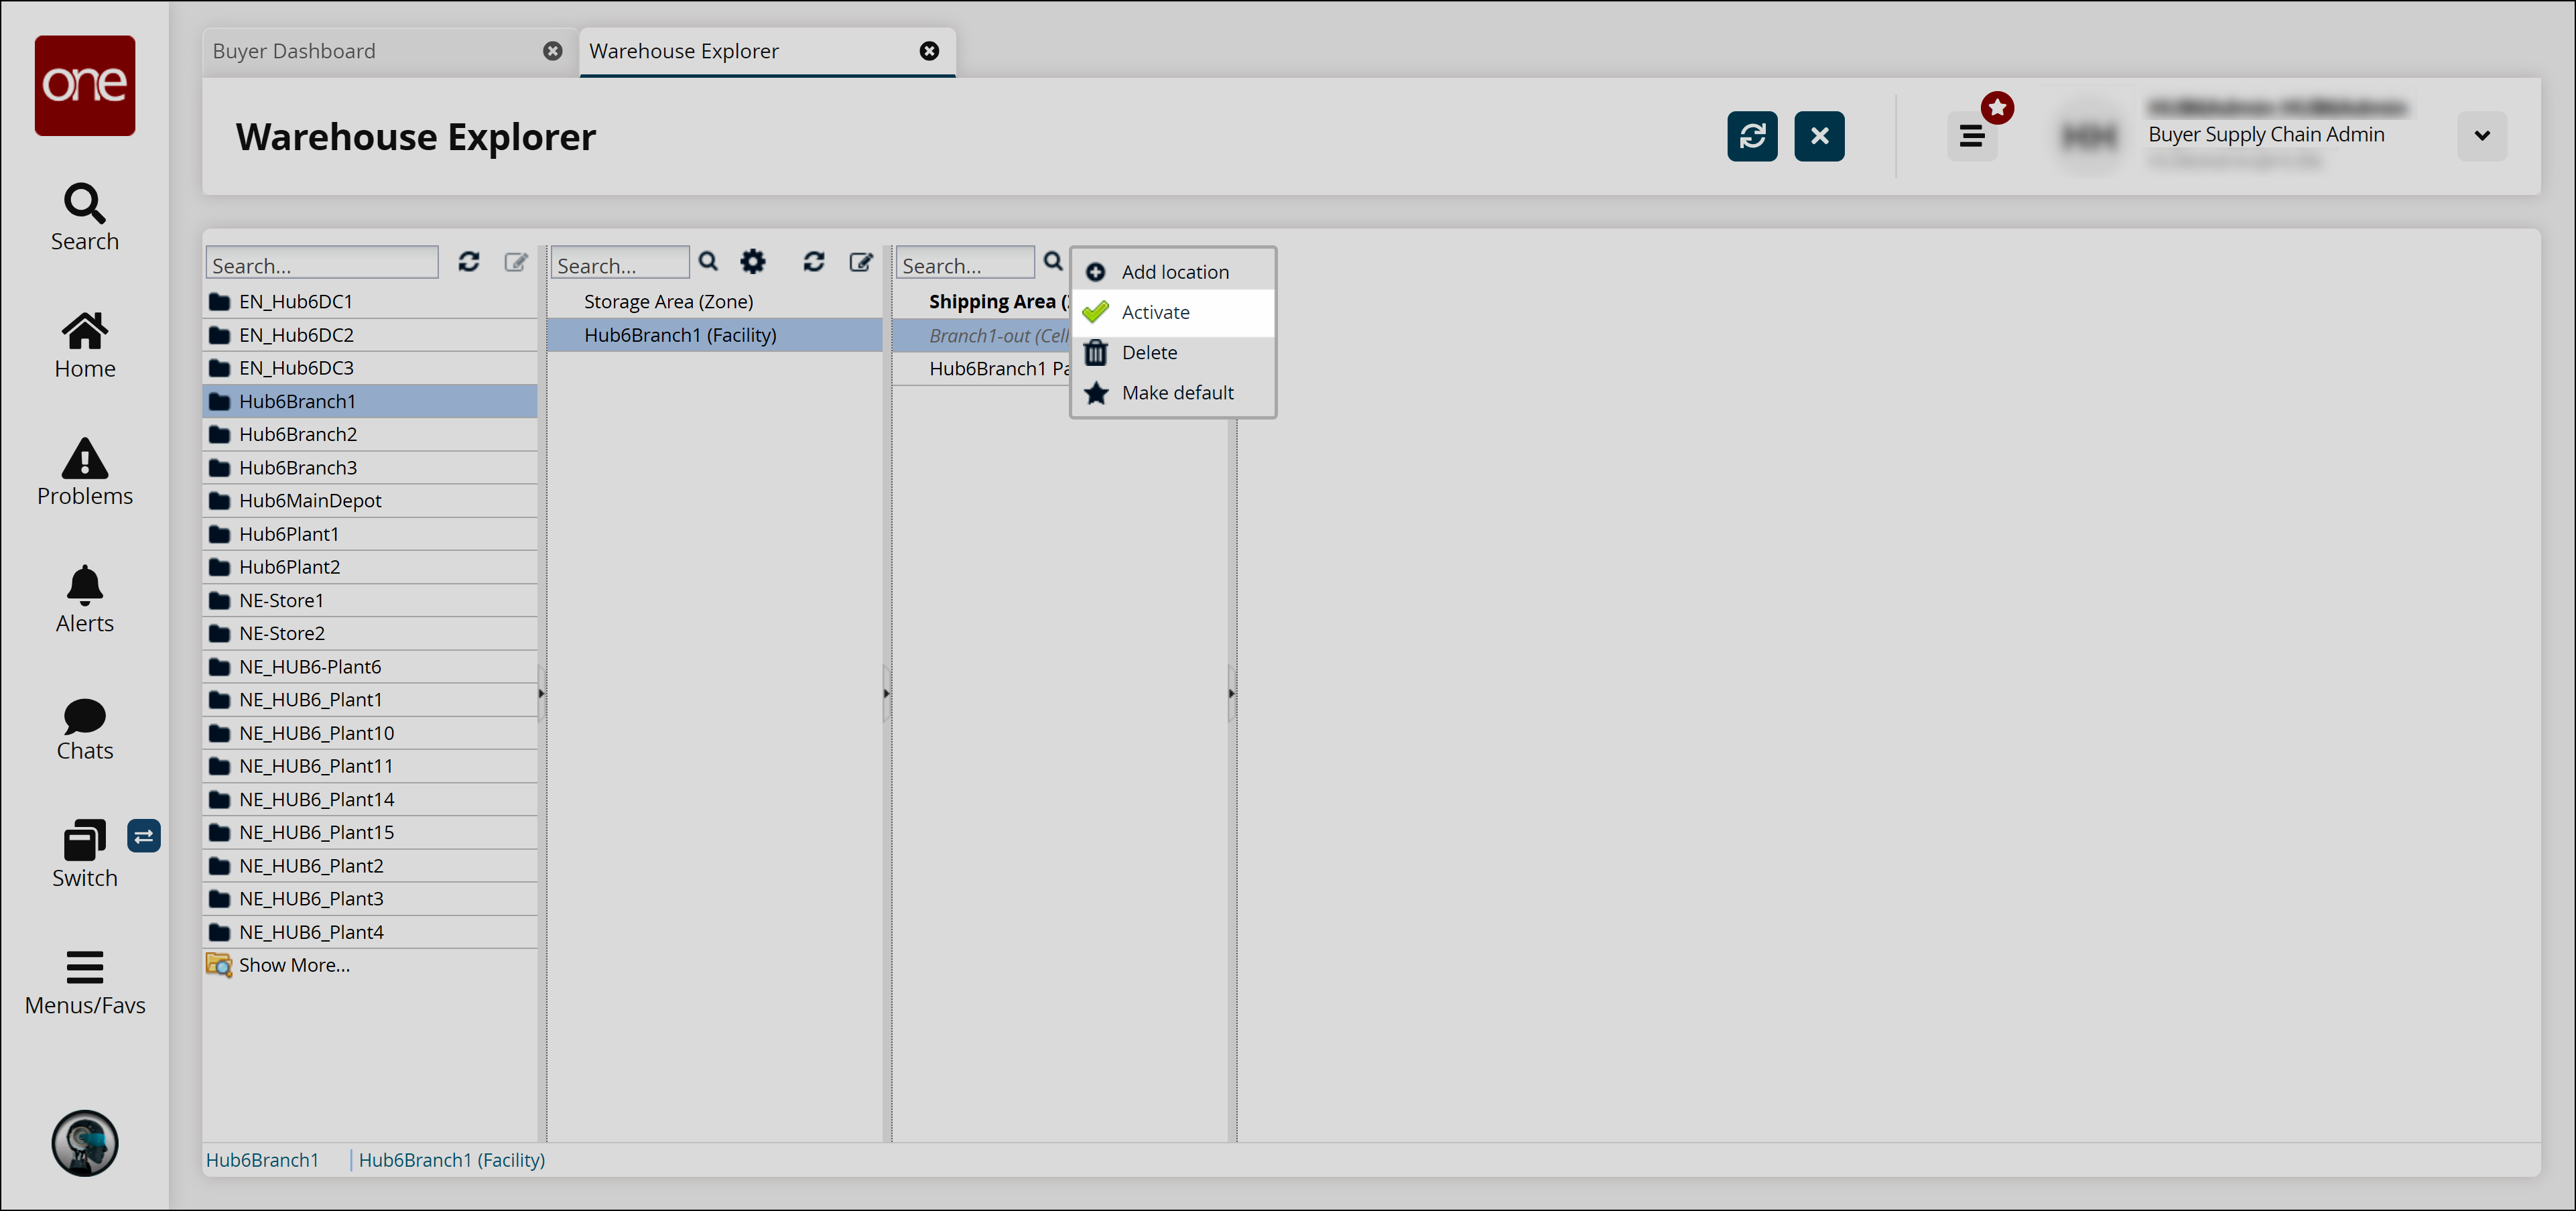Click the search magnifier in middle pane
This screenshot has height=1211, width=2576.
pos(708,262)
